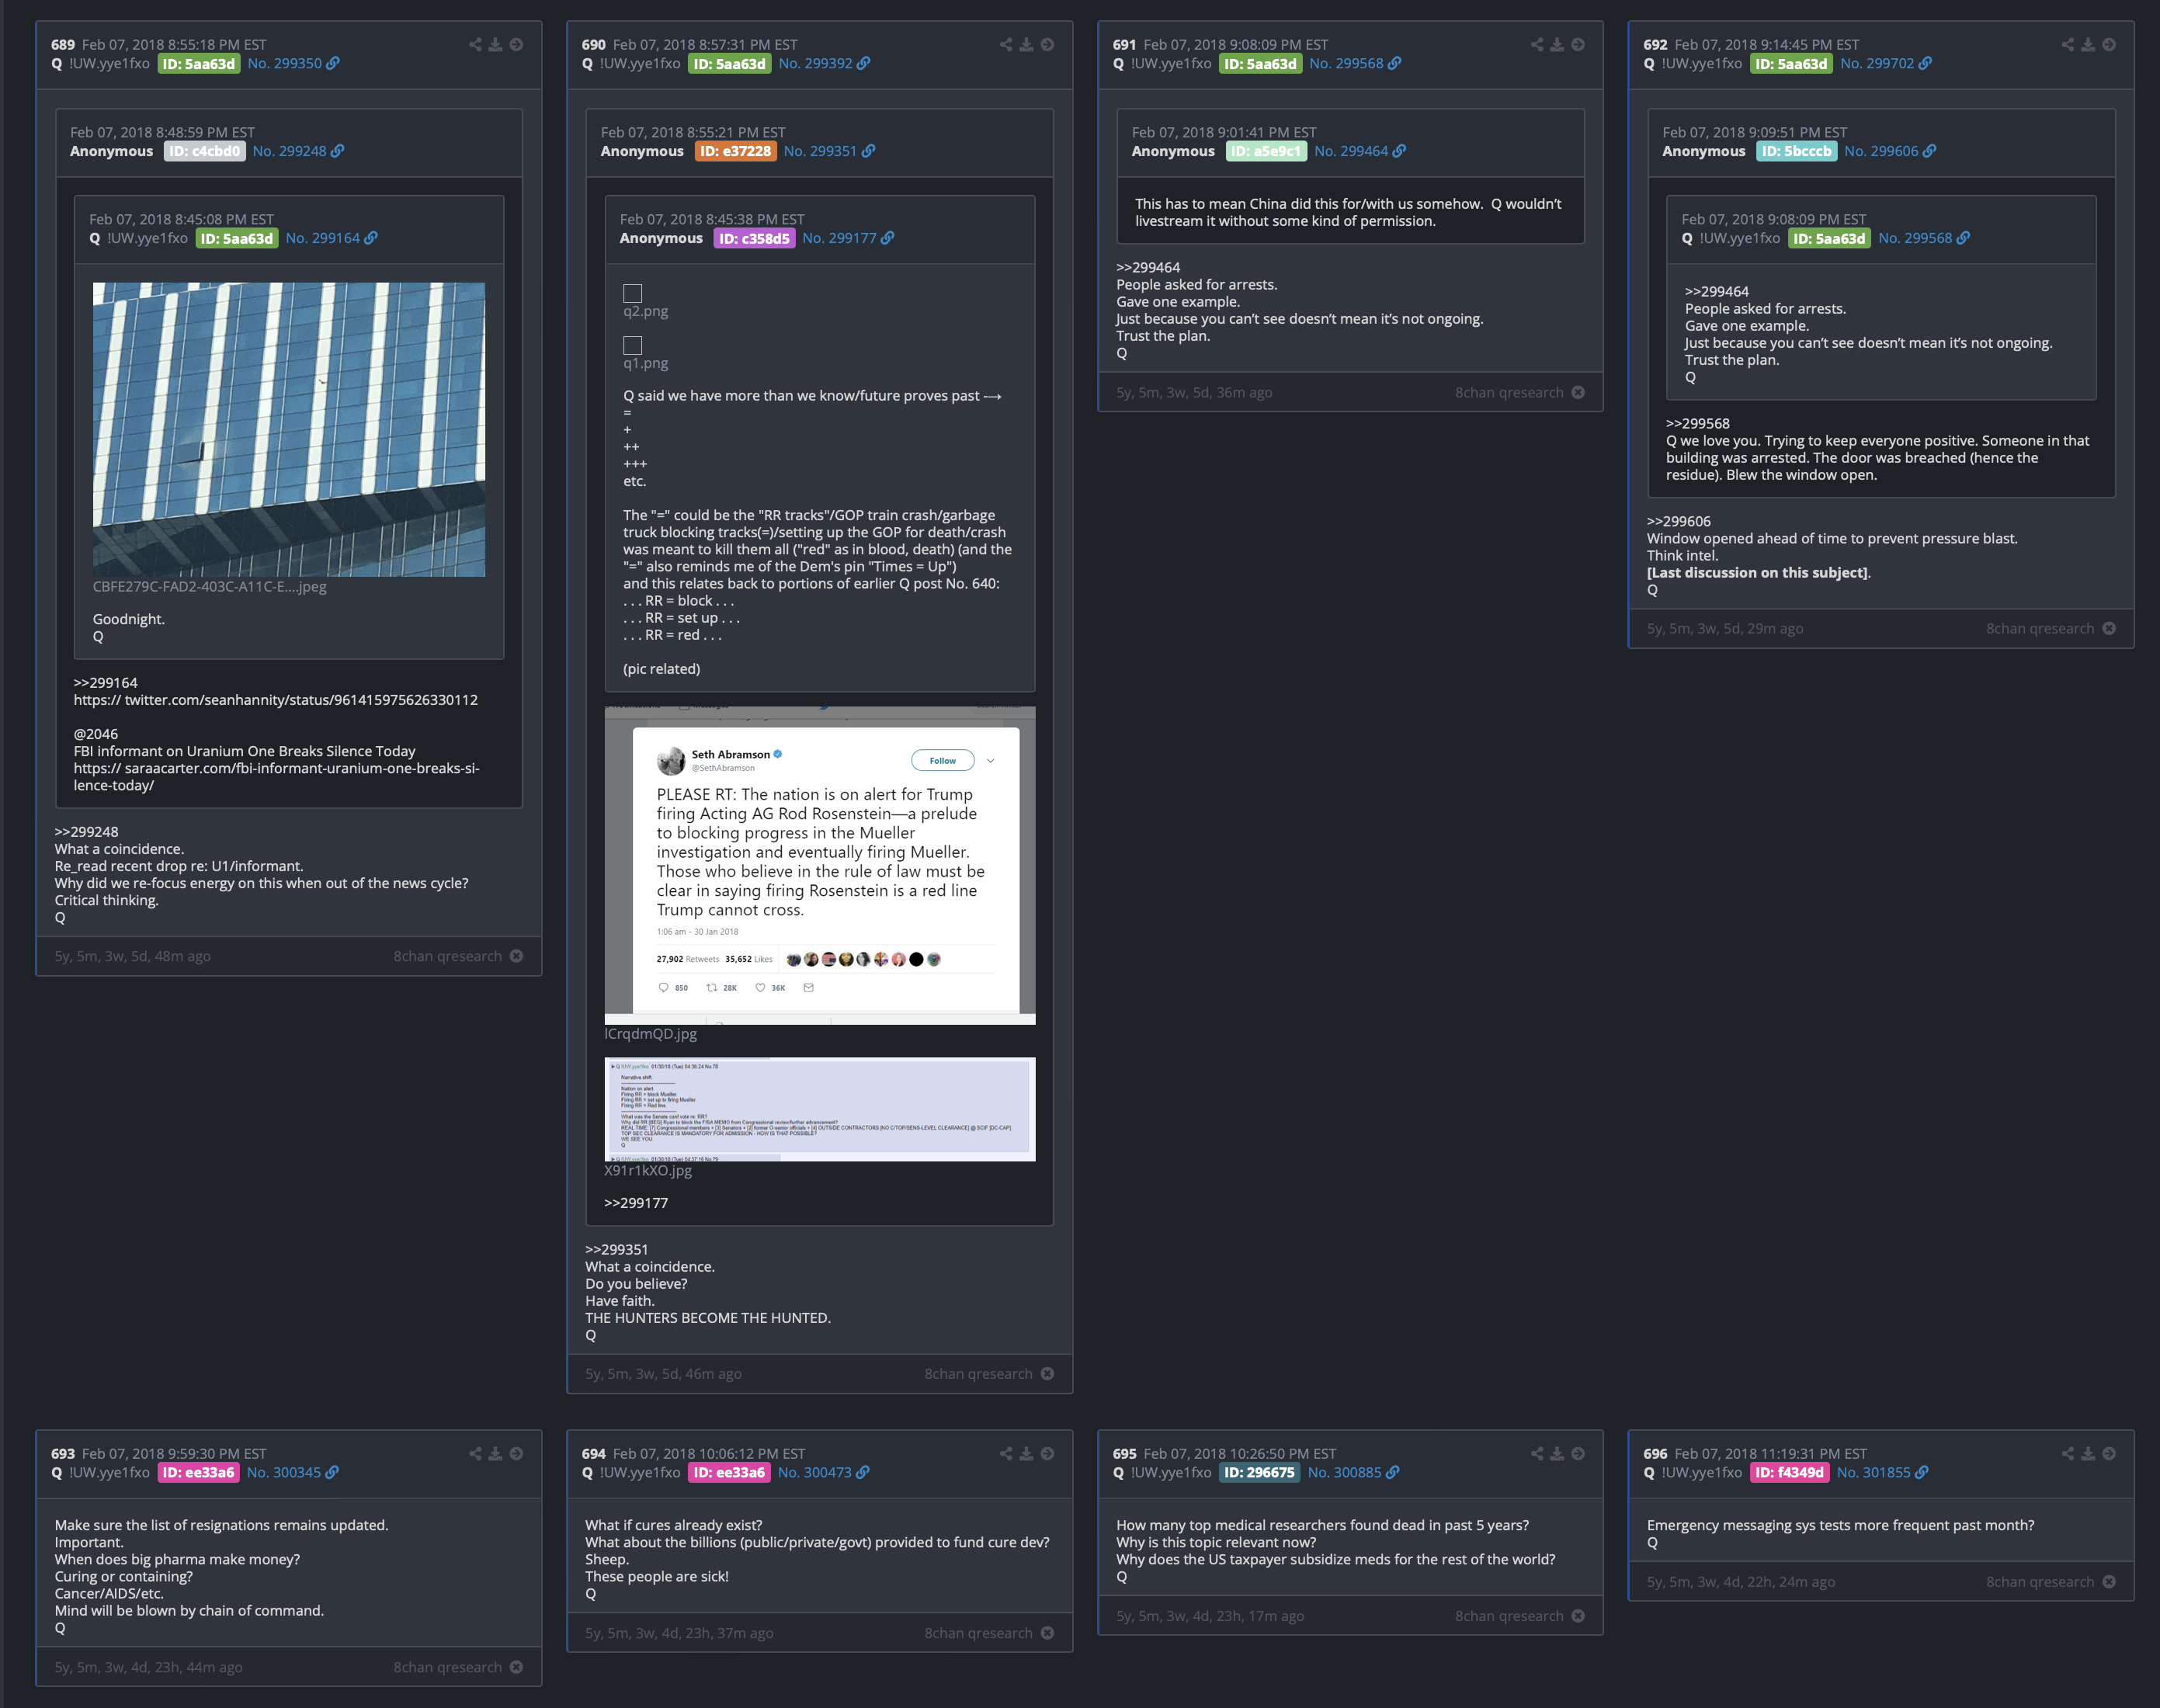
Task: Click the pink ID: ee33a6 badge on post 693
Action: [x=199, y=1472]
